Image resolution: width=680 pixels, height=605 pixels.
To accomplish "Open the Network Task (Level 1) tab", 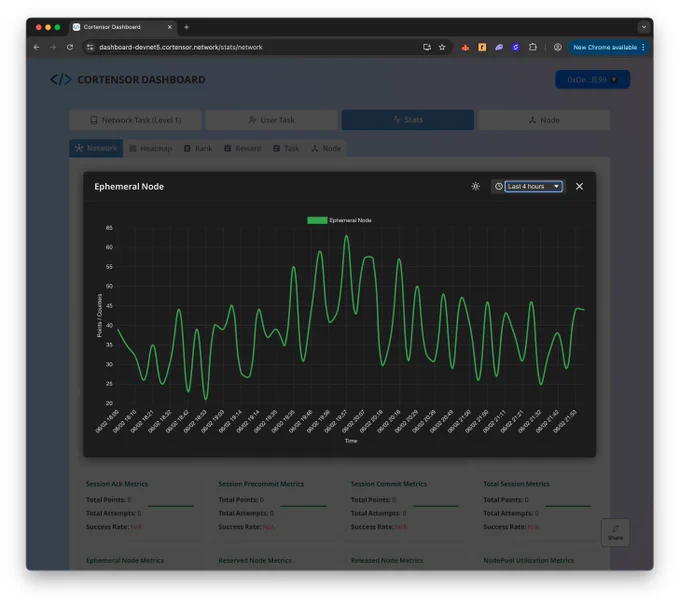I will (135, 120).
